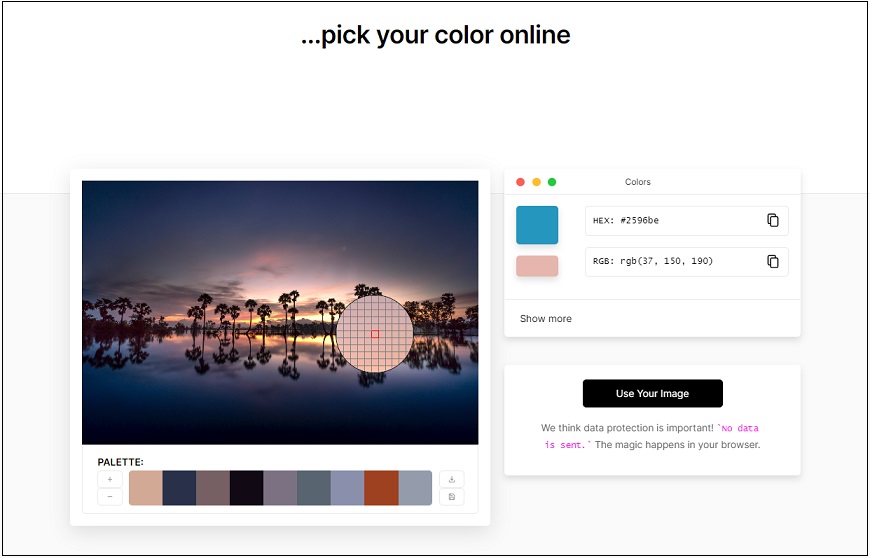Click the HEX value field

point(672,220)
